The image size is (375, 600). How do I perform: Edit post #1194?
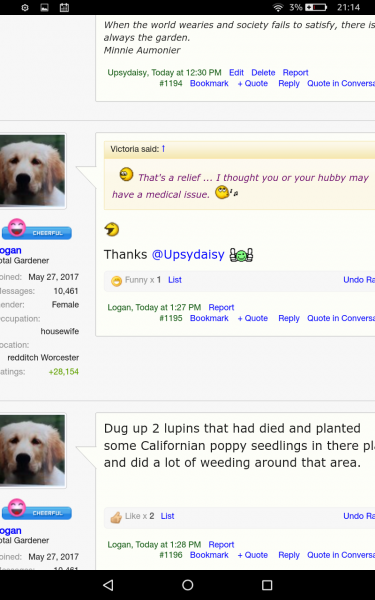[236, 72]
